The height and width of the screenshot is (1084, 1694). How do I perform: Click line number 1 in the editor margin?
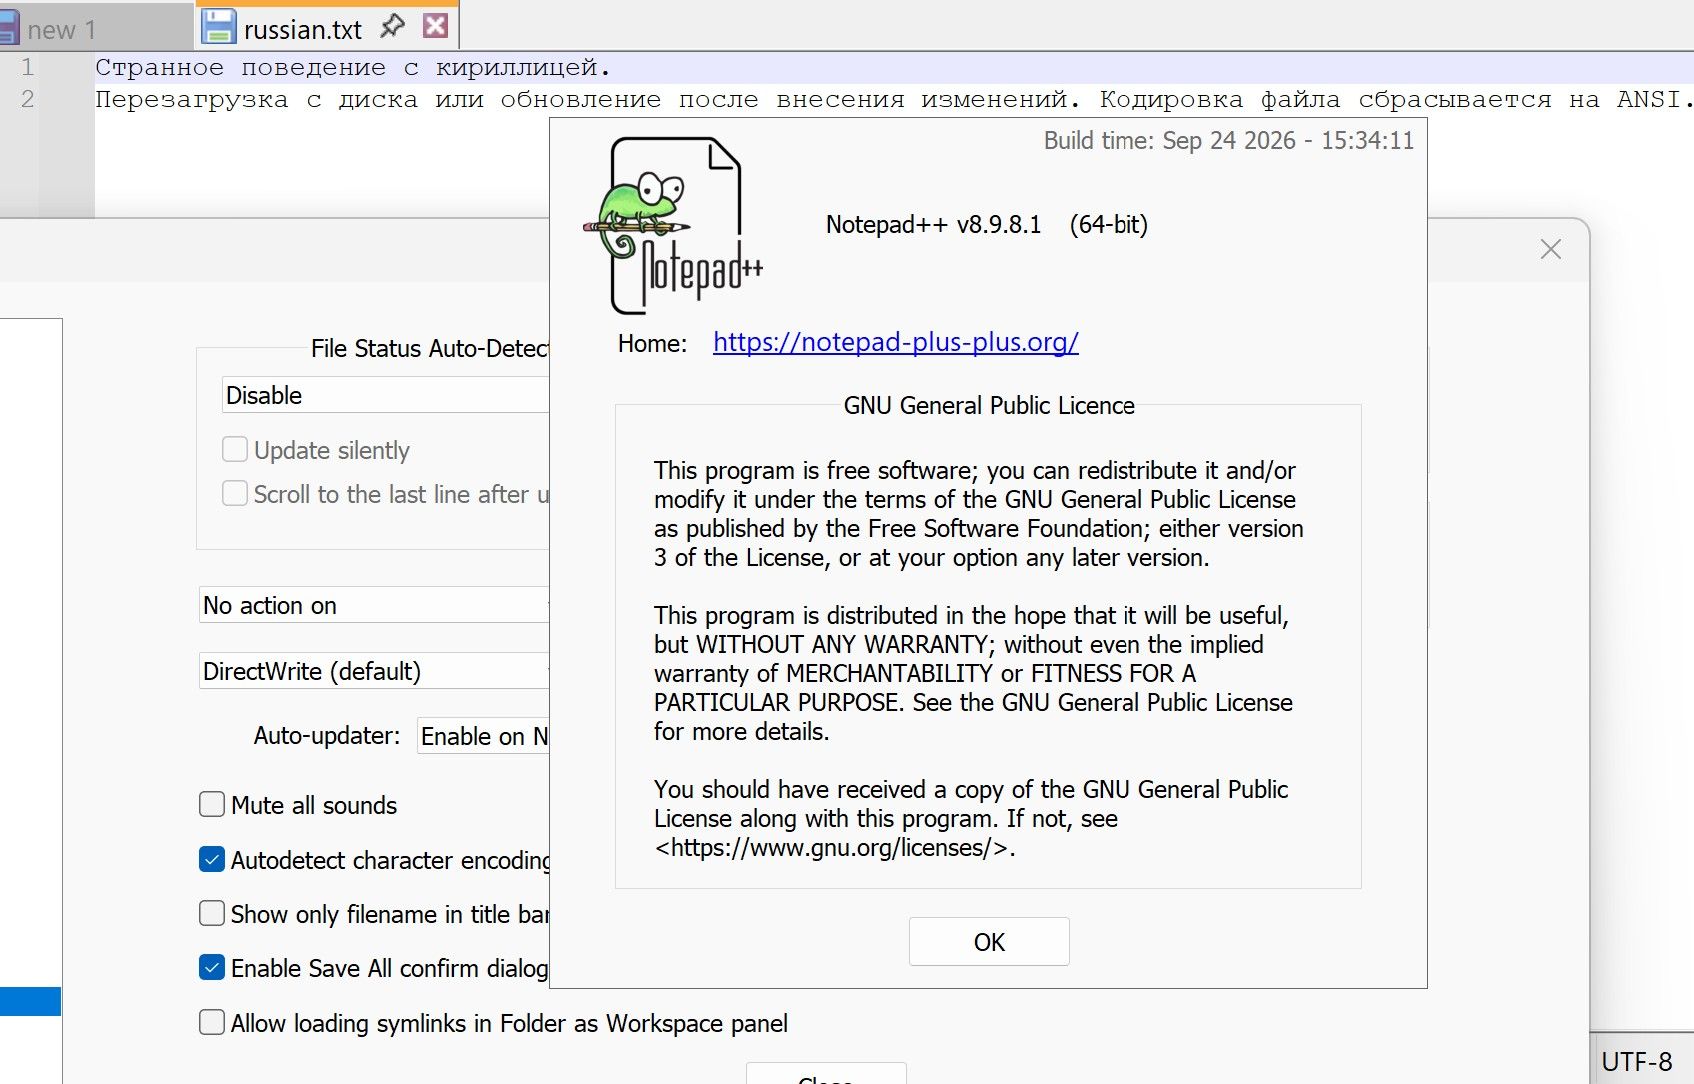pyautogui.click(x=28, y=68)
